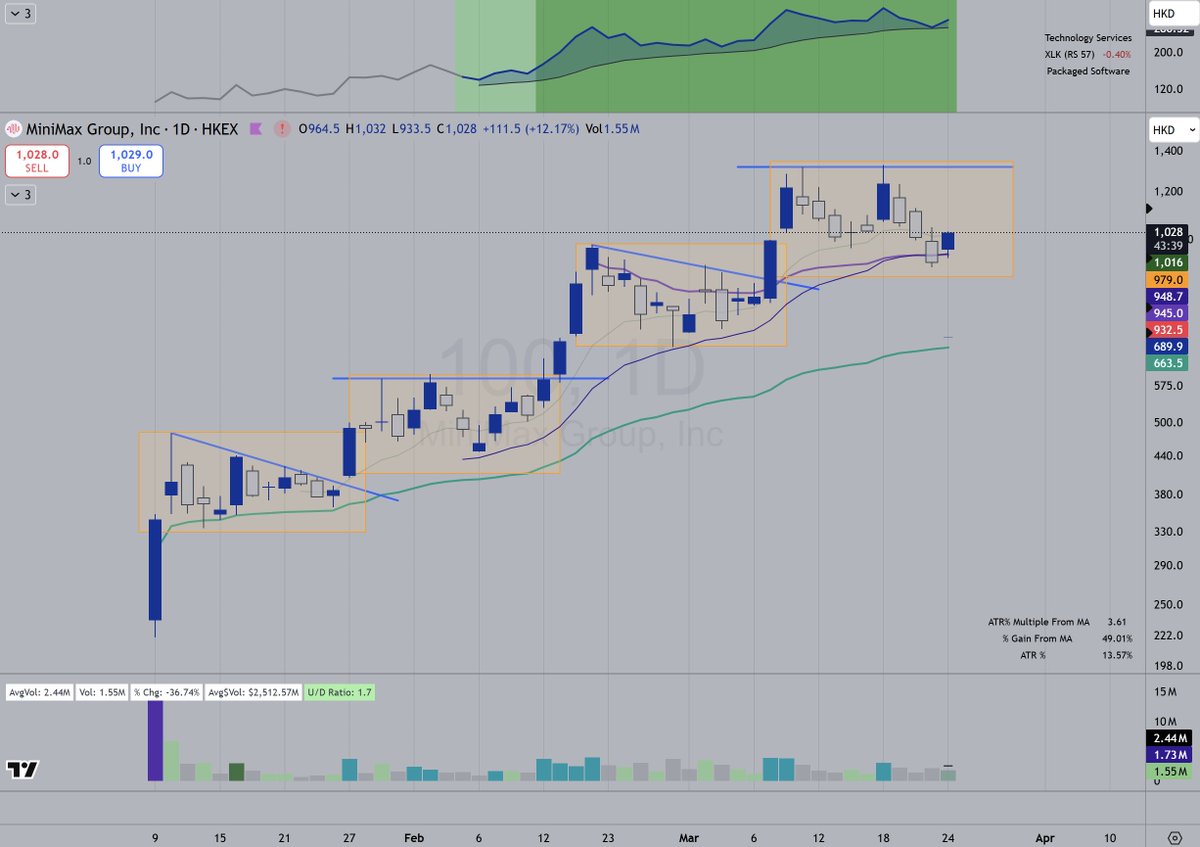Click the tall blue first-day candlestick
The width and height of the screenshot is (1200, 847).
pyautogui.click(x=155, y=569)
